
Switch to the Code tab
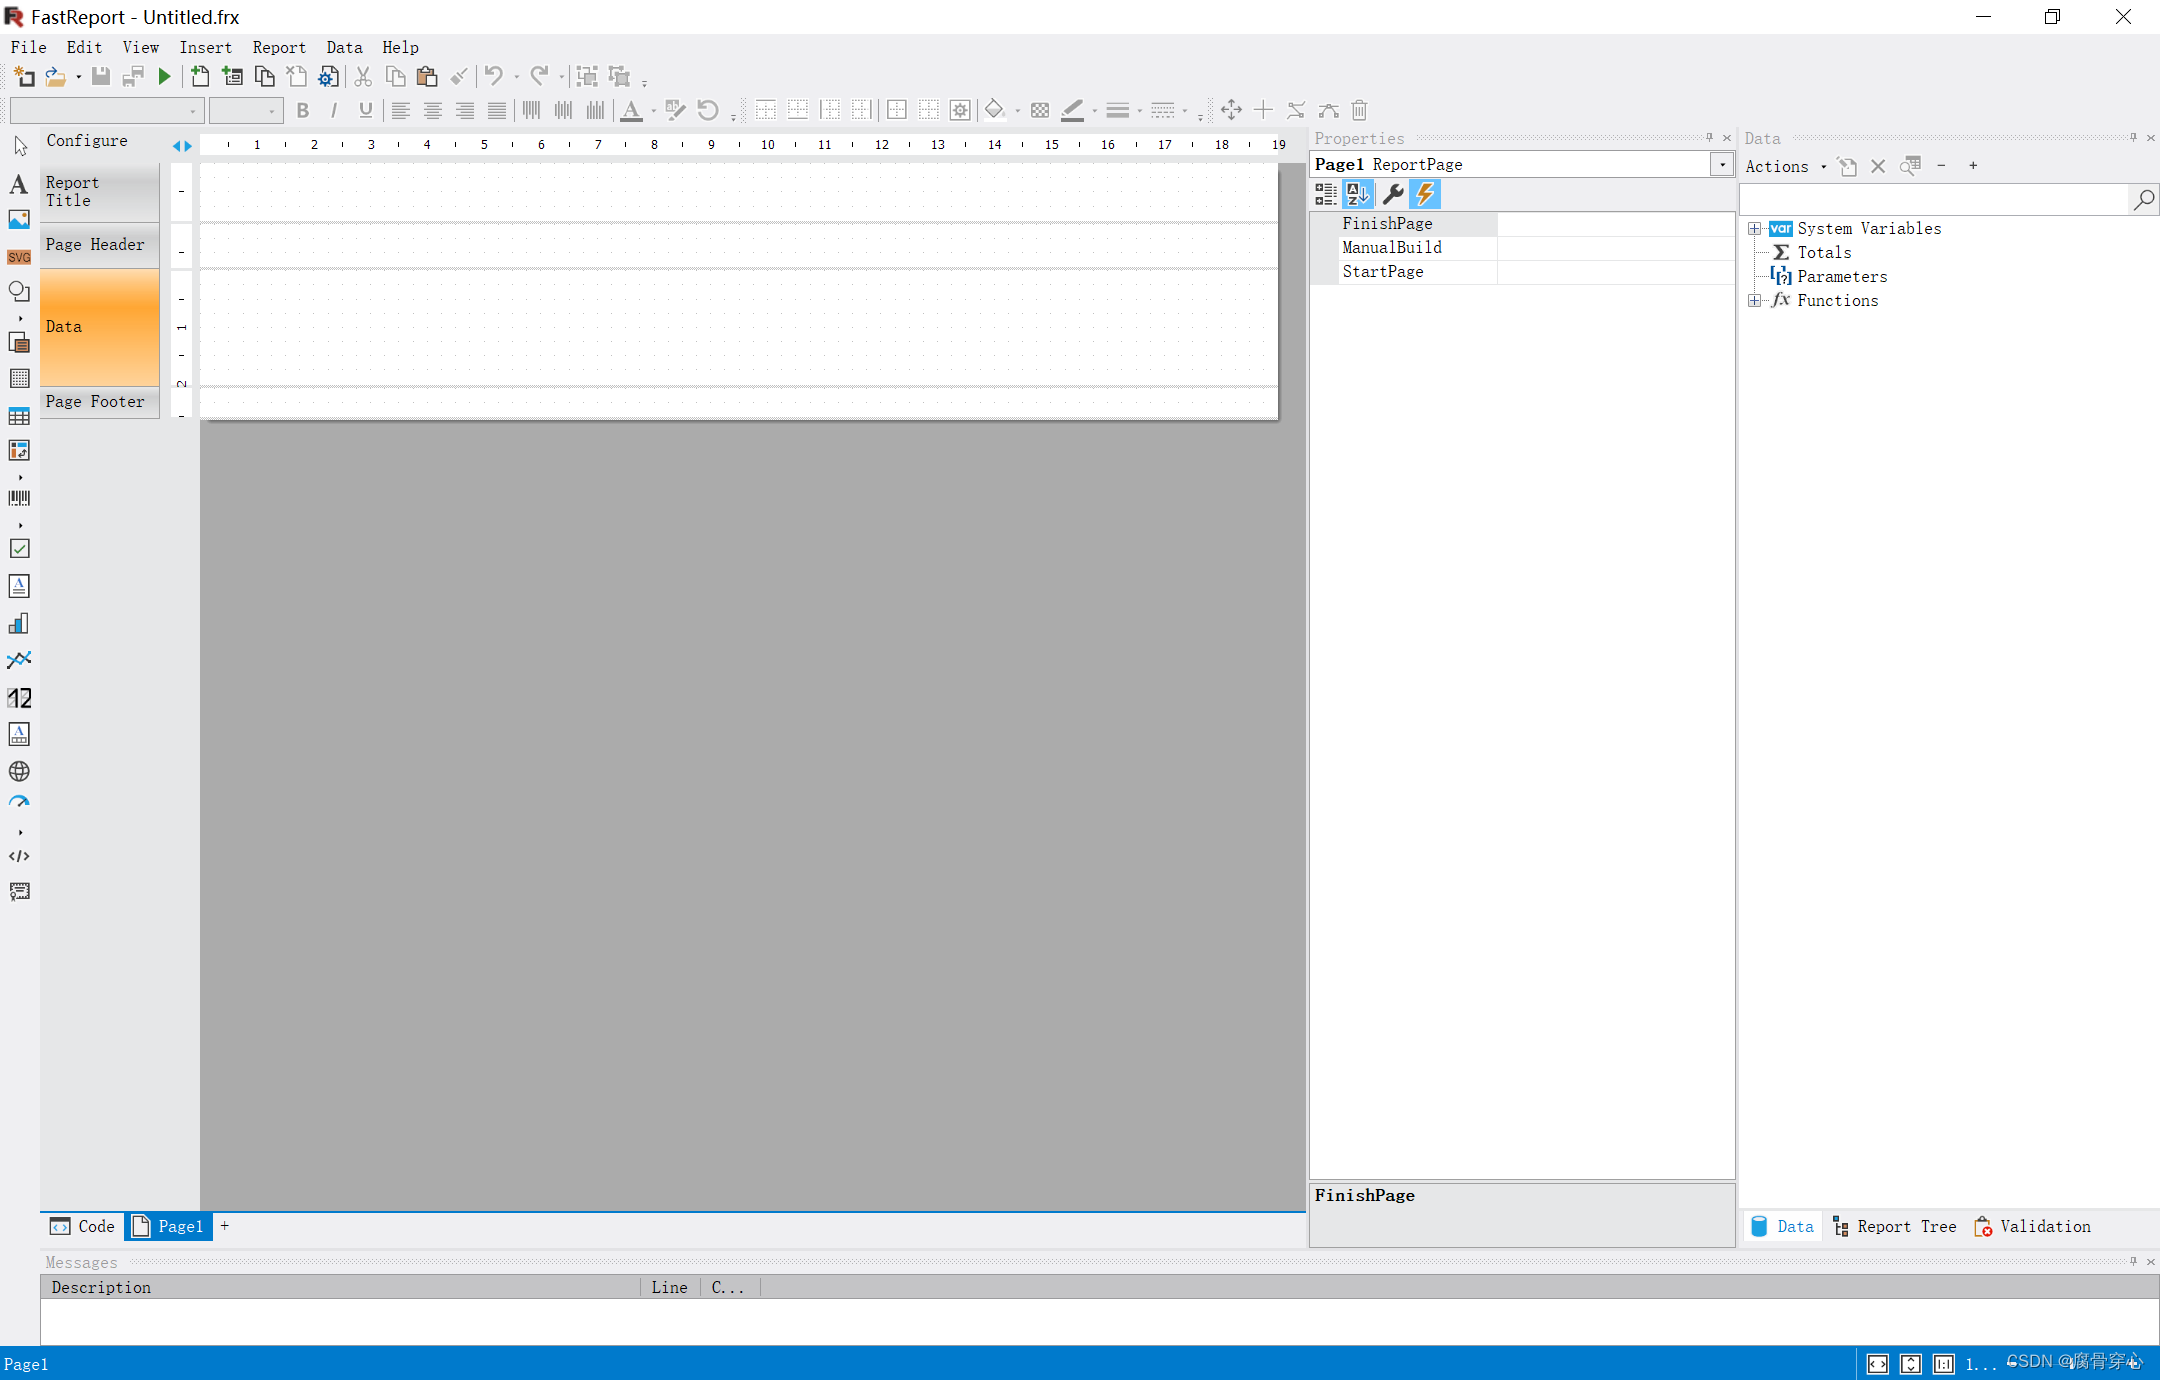(83, 1226)
